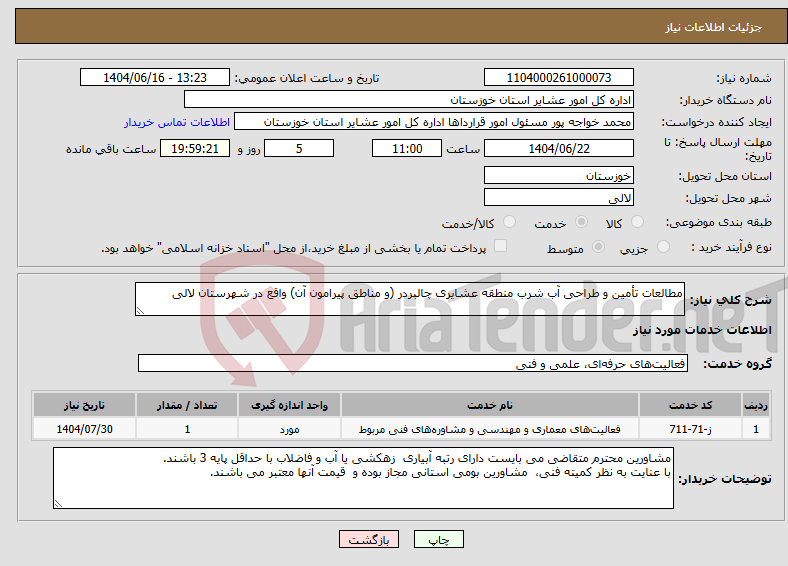
Task: Click the remaining time field 19:59:21
Action: coord(195,148)
